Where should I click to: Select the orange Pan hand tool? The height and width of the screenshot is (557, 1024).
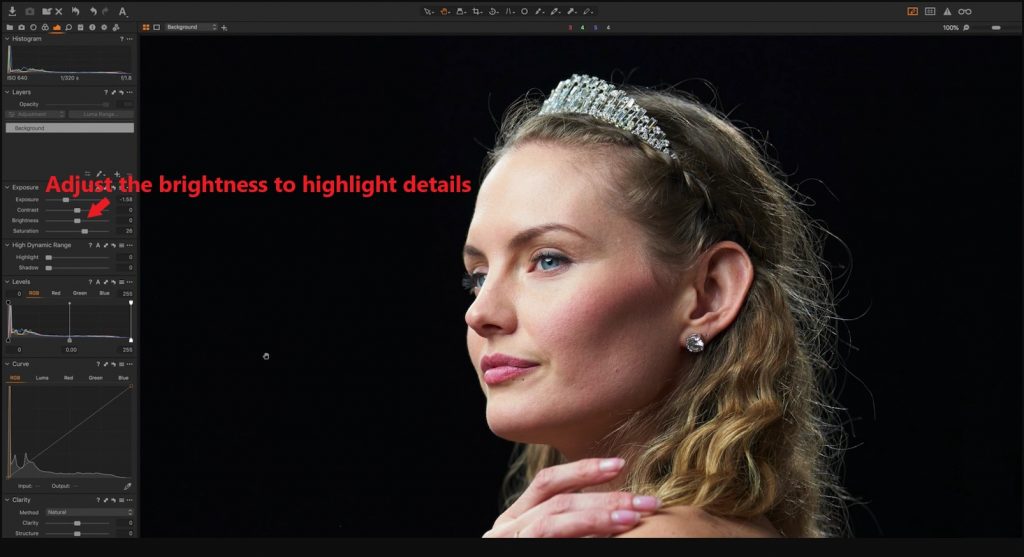click(x=444, y=12)
